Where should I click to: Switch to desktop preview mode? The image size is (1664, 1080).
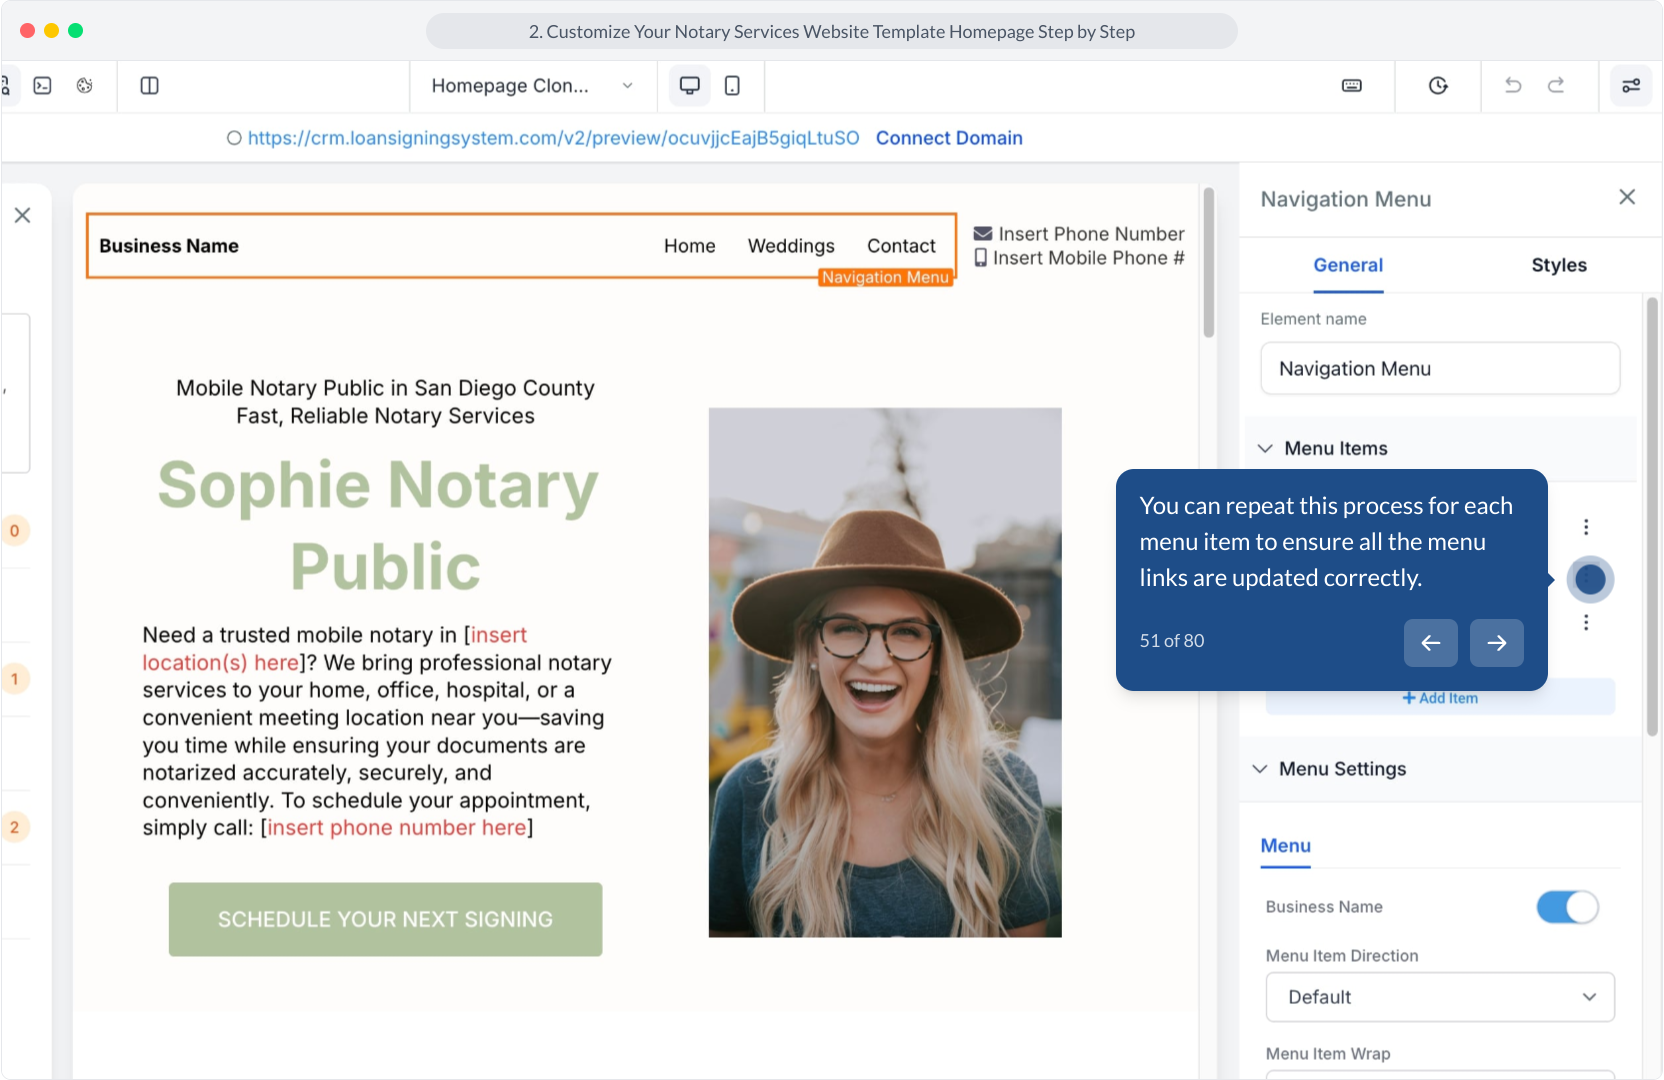(689, 86)
